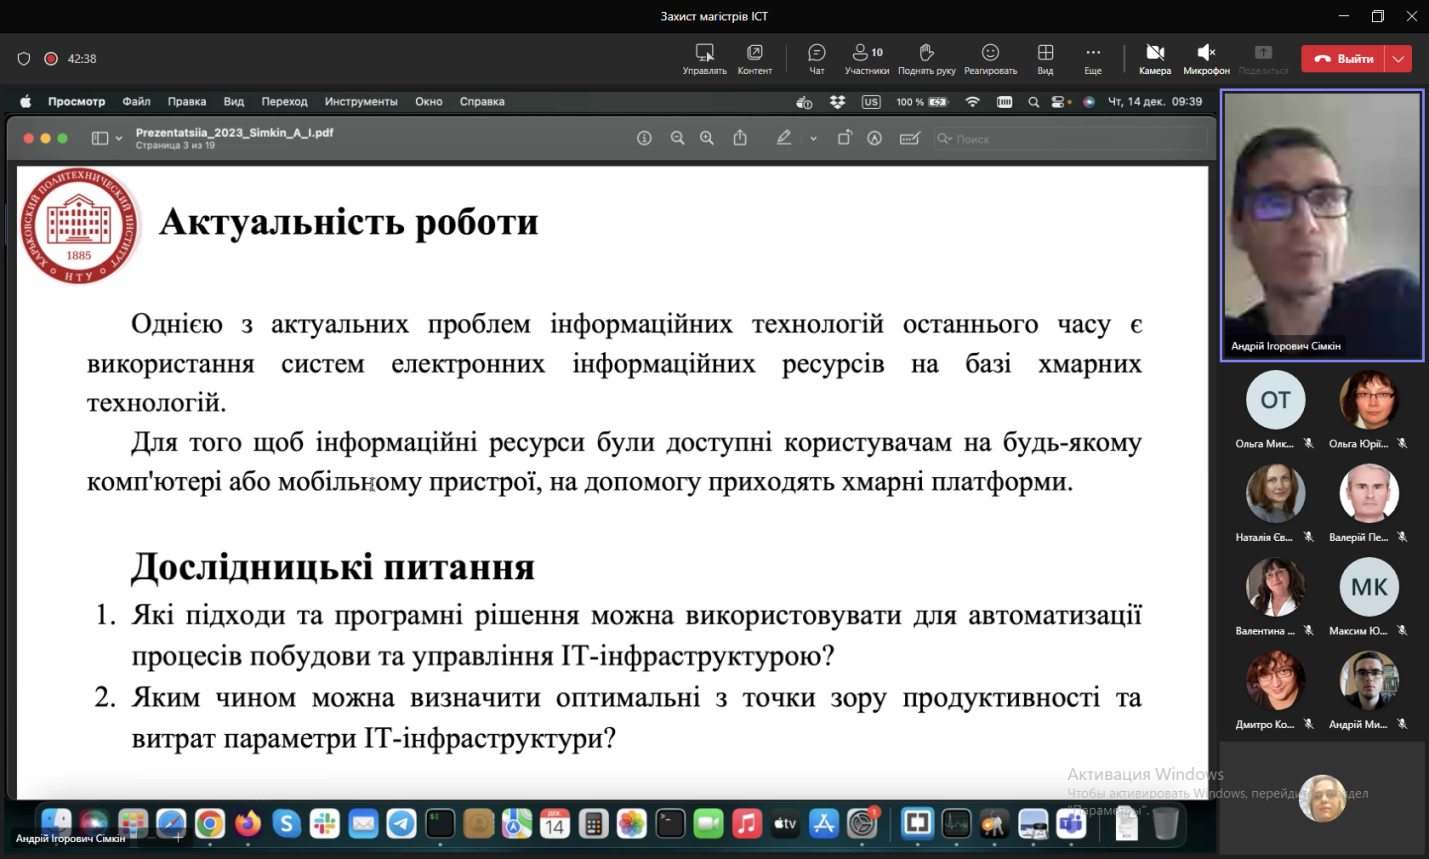This screenshot has width=1429, height=859.
Task: Open the Инструменты menu
Action: point(361,102)
